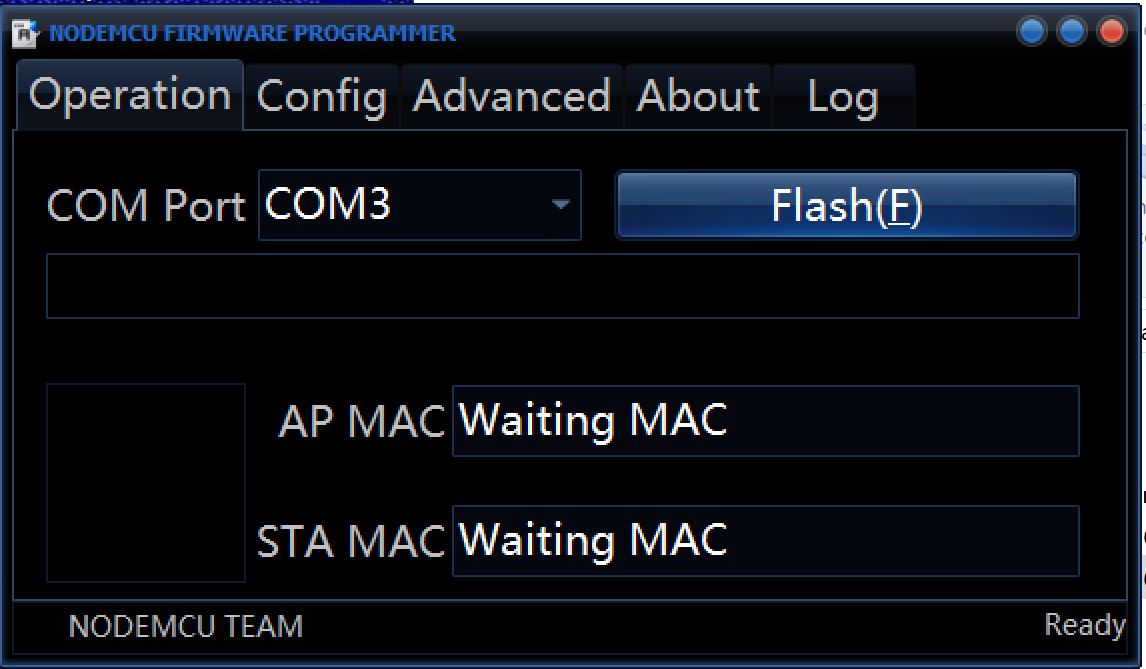Close the programmer with red circle button
1146x669 pixels.
pyautogui.click(x=1112, y=32)
